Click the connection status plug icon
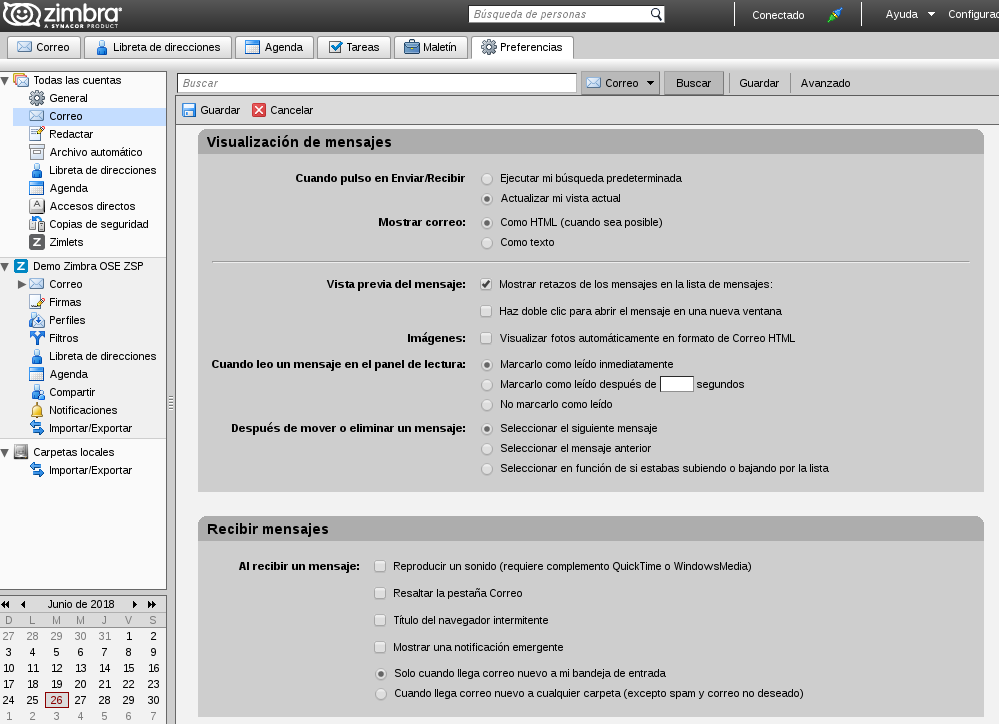The height and width of the screenshot is (724, 999). [835, 15]
